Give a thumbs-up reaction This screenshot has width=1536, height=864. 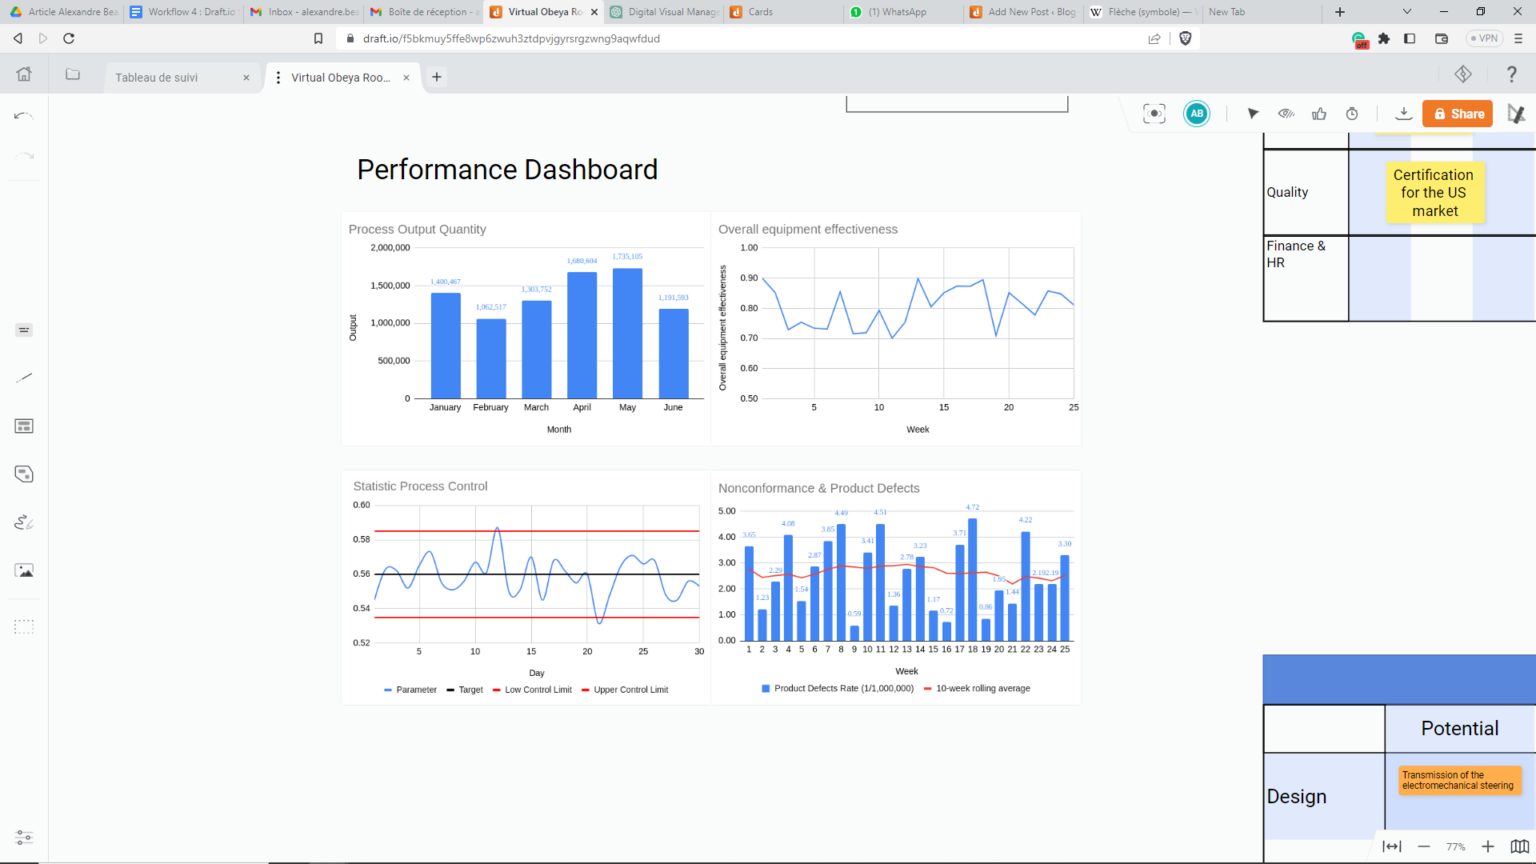click(1319, 113)
